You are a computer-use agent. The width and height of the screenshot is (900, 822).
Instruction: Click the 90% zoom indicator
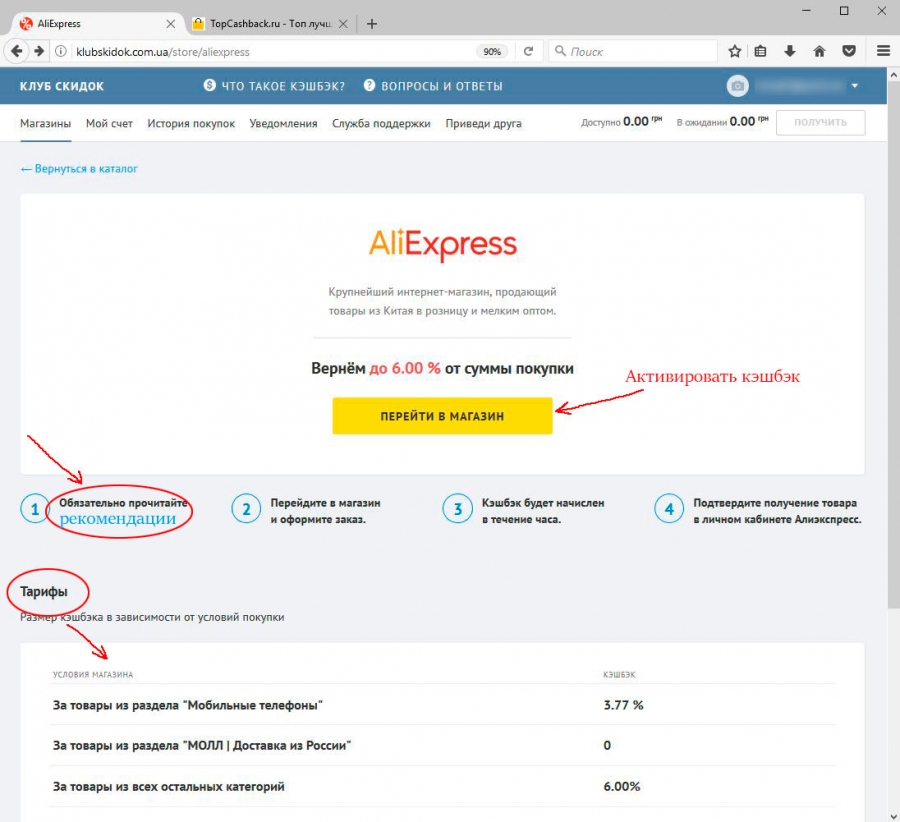pyautogui.click(x=492, y=51)
